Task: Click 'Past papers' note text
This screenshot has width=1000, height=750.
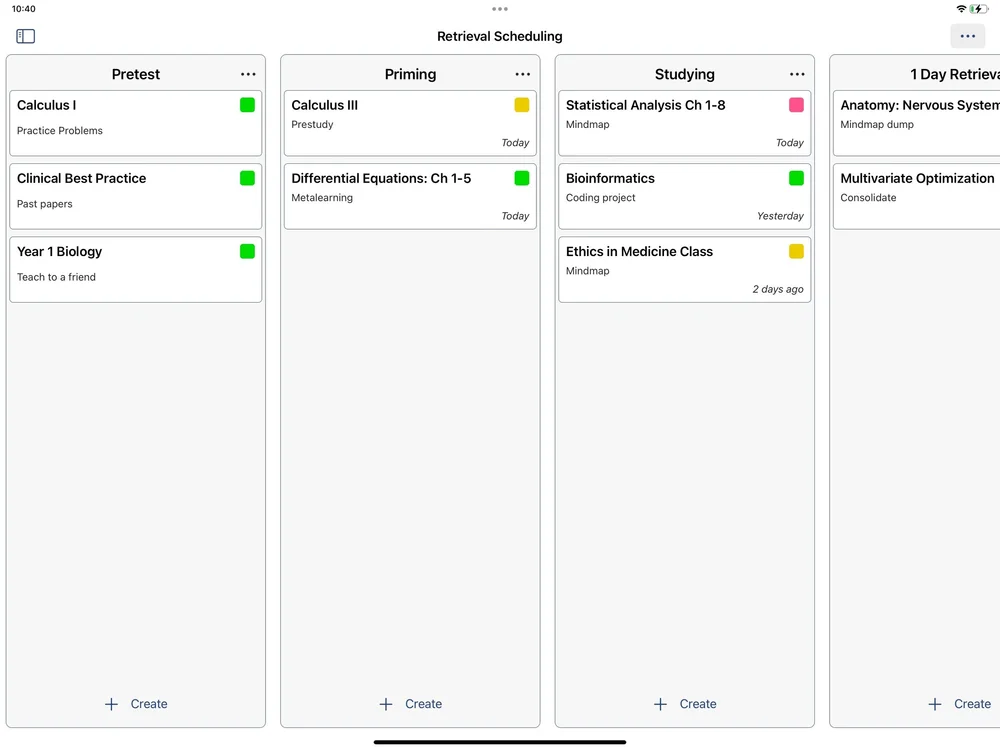Action: pyautogui.click(x=45, y=204)
